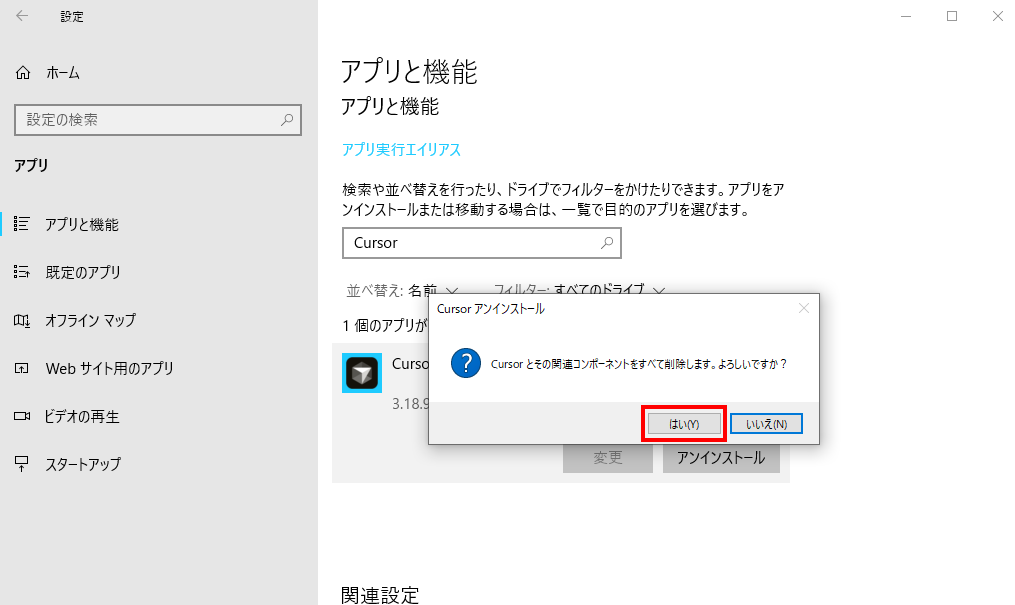
Task: Click the 既定のアプリ icon
Action: 21,272
